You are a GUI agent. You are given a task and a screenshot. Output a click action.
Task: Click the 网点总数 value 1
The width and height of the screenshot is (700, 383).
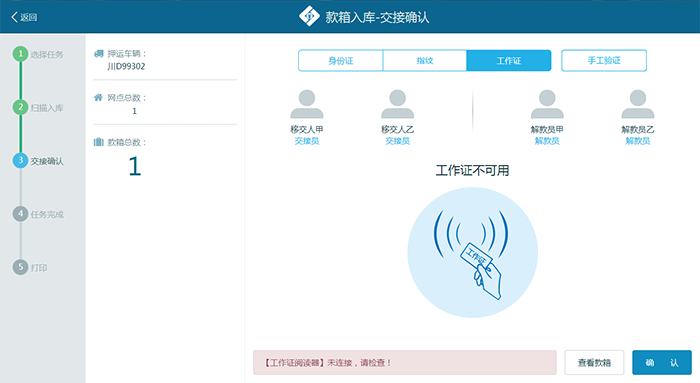[134, 111]
